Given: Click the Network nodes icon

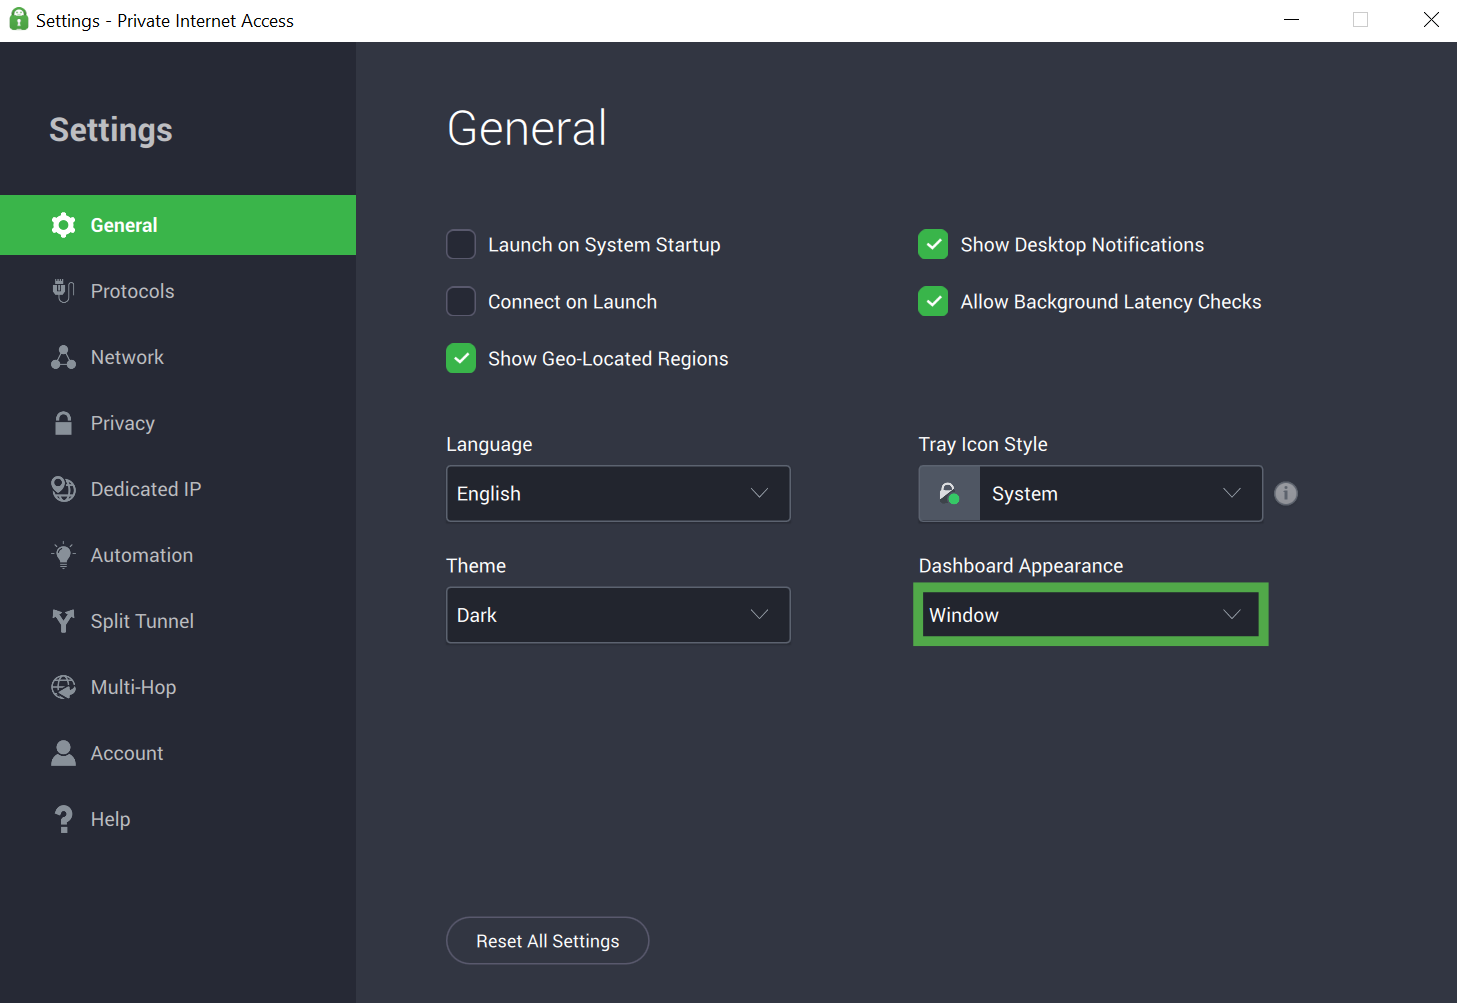Looking at the screenshot, I should tap(63, 357).
